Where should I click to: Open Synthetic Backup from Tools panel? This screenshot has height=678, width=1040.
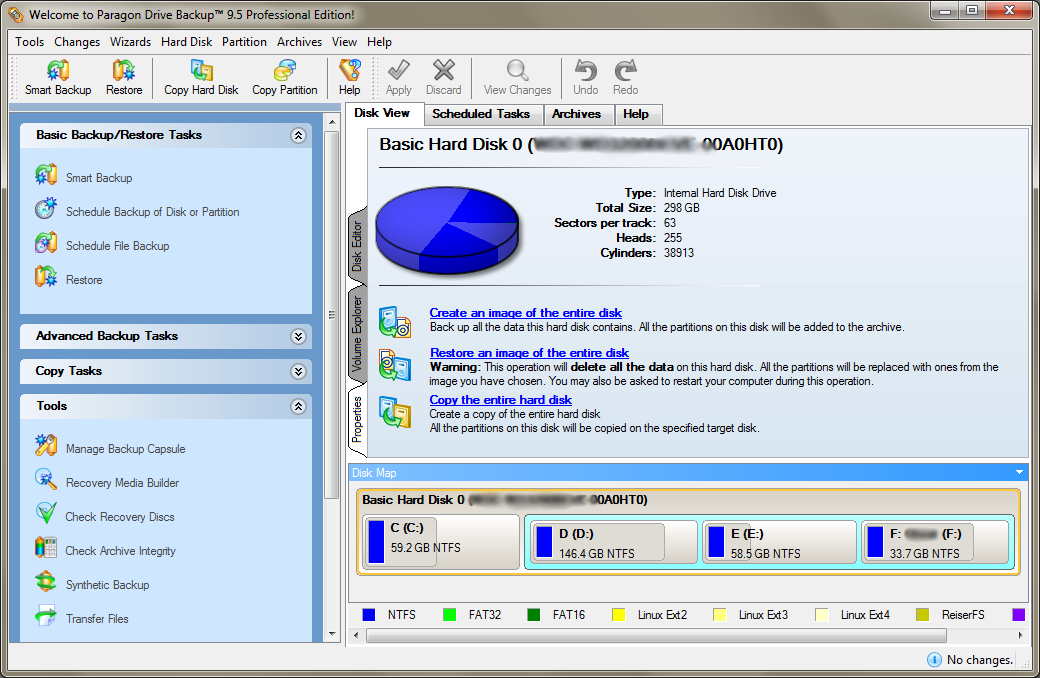click(107, 585)
